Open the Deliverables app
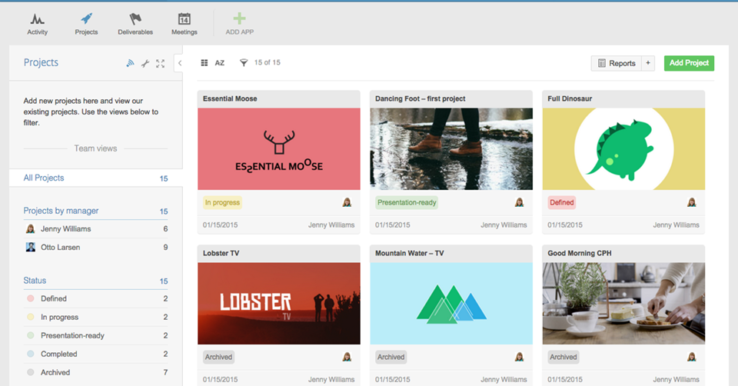The width and height of the screenshot is (738, 386). (135, 24)
